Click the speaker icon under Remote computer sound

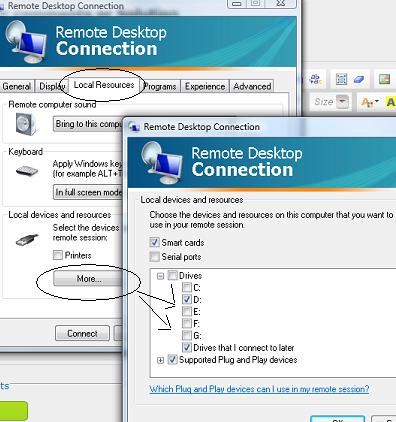pos(26,124)
